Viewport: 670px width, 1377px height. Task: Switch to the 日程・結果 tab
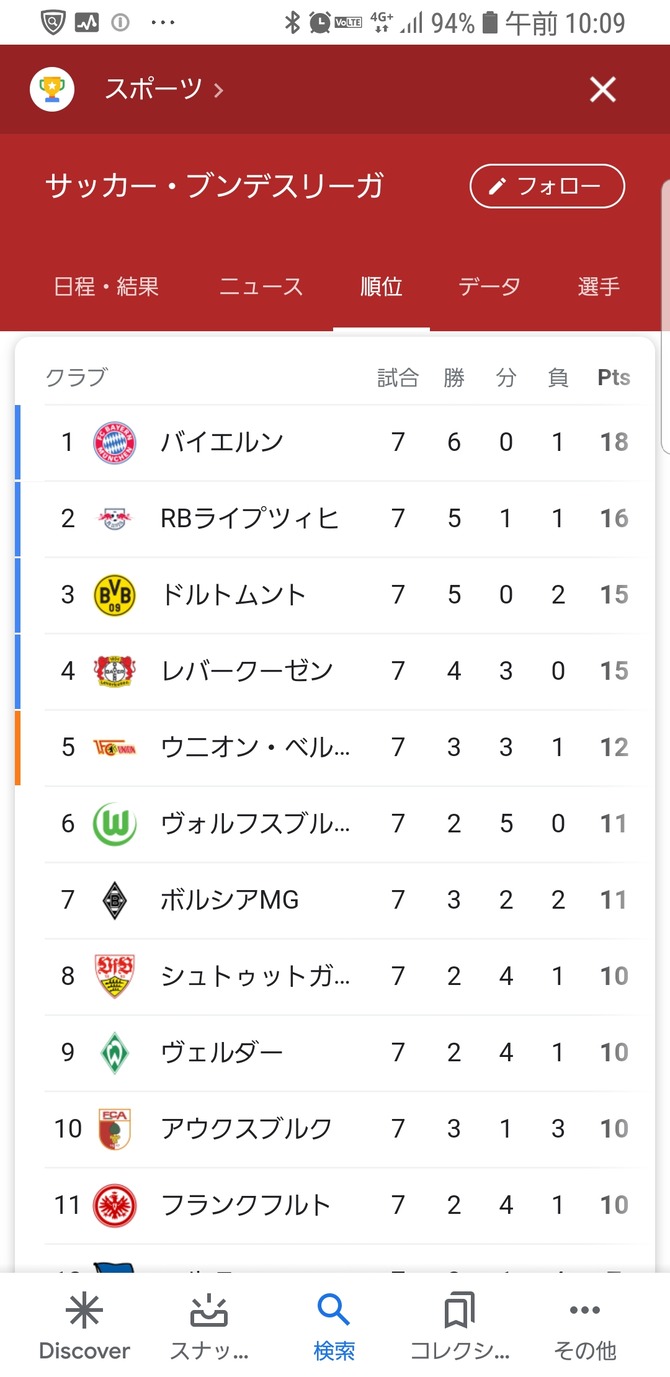106,287
